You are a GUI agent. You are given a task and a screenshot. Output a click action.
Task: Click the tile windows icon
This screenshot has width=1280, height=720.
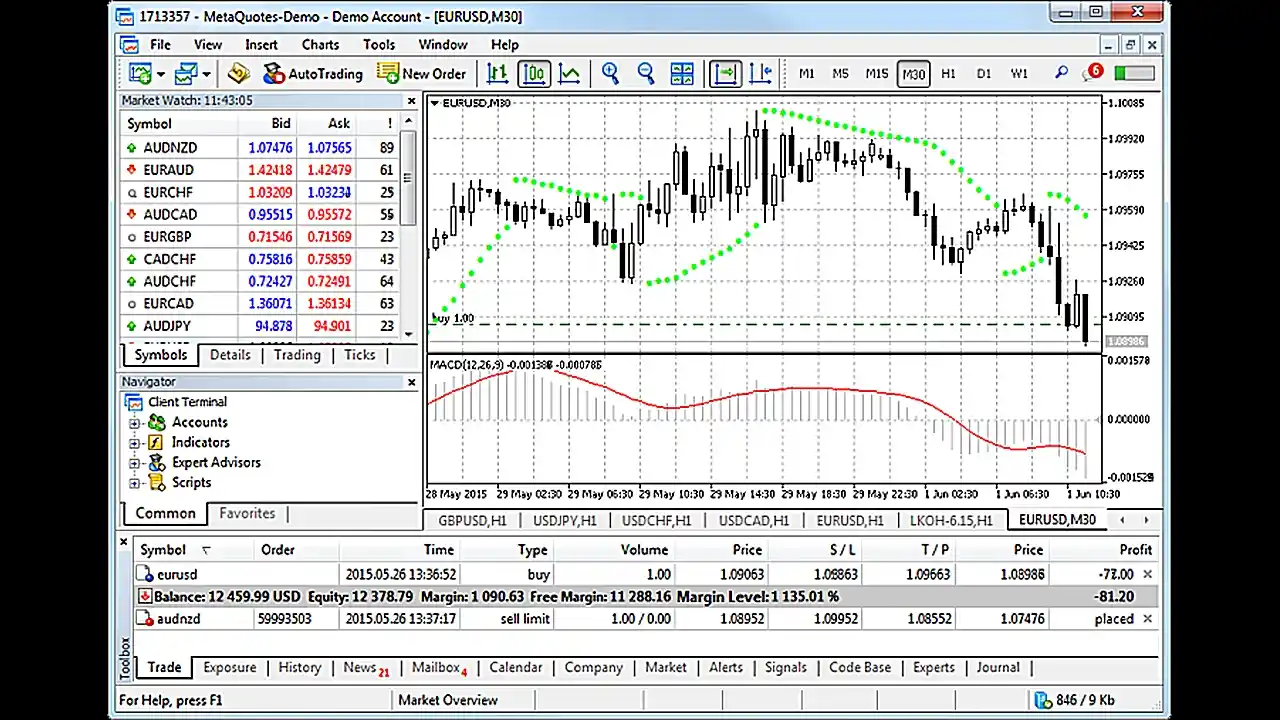click(682, 73)
